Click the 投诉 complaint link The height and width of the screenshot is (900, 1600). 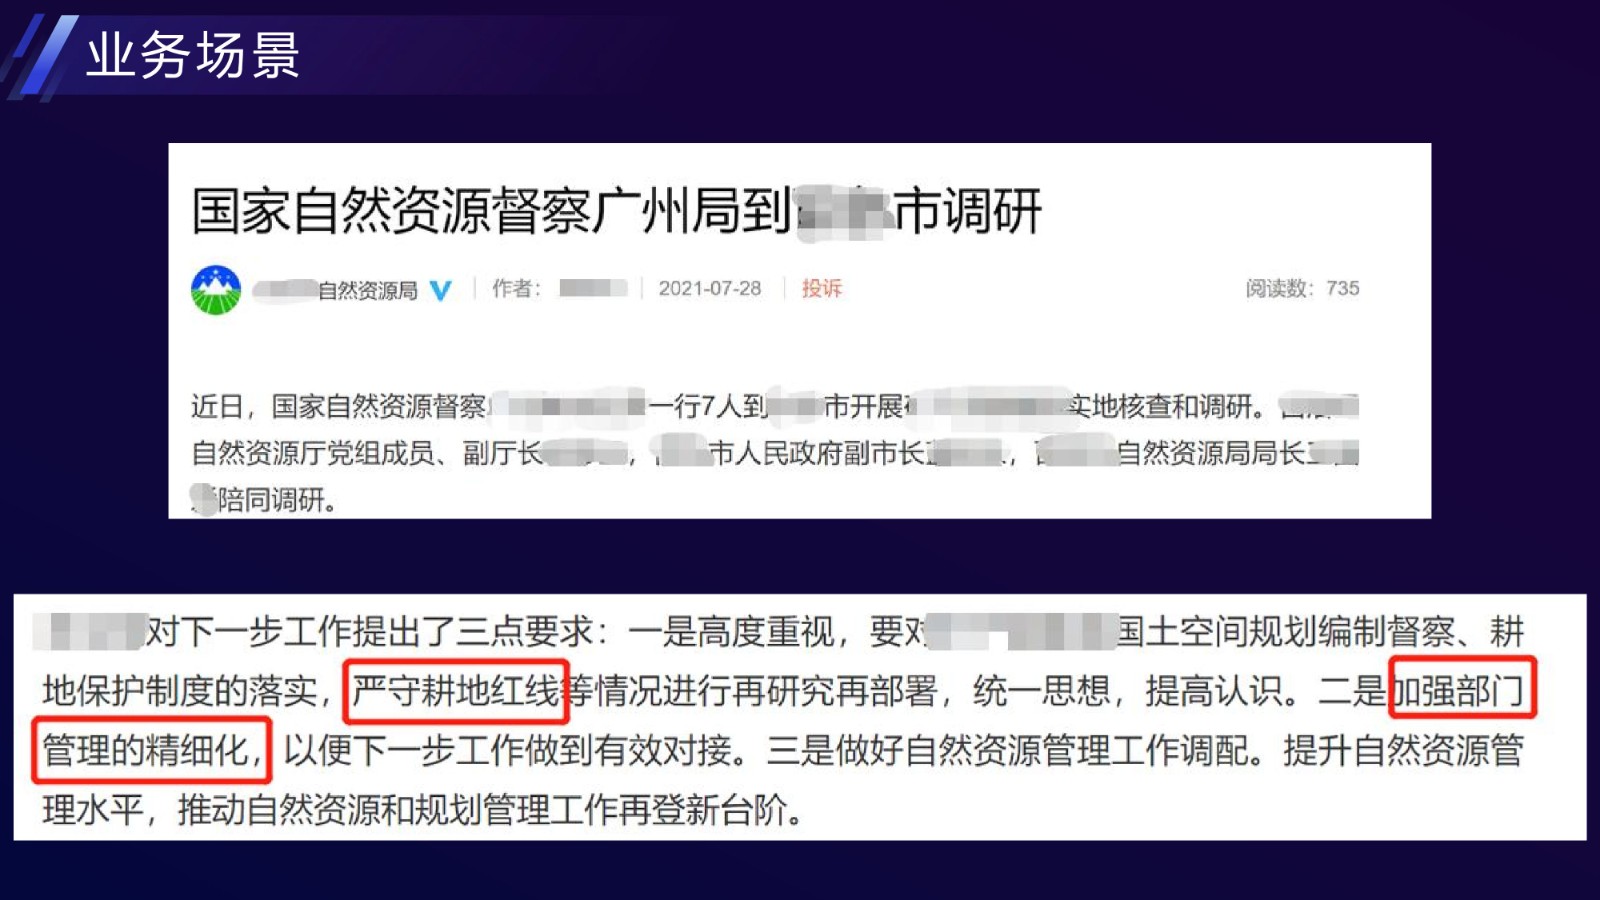(822, 288)
